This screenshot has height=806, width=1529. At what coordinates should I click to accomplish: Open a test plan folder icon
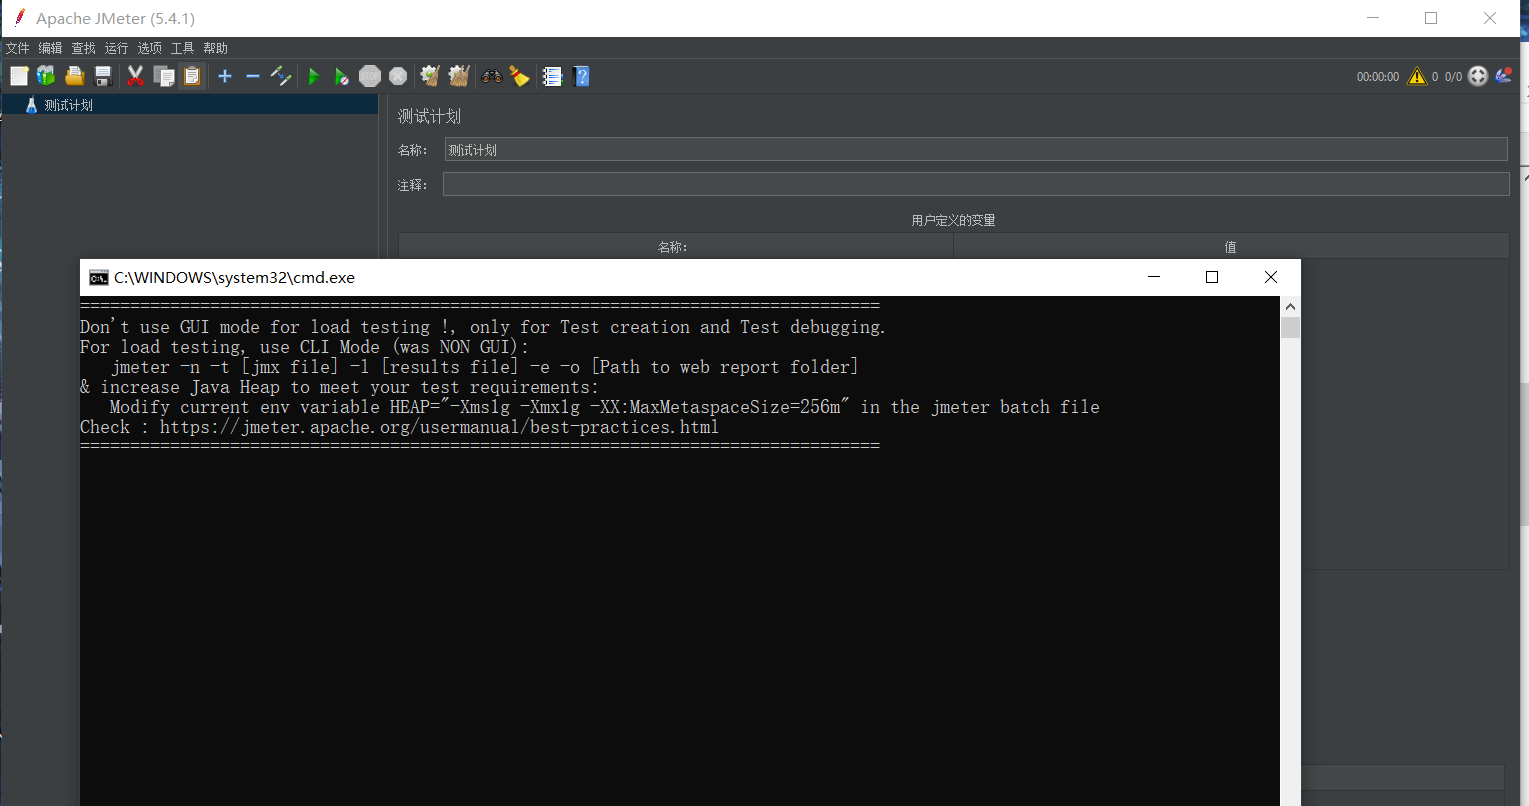coord(74,76)
